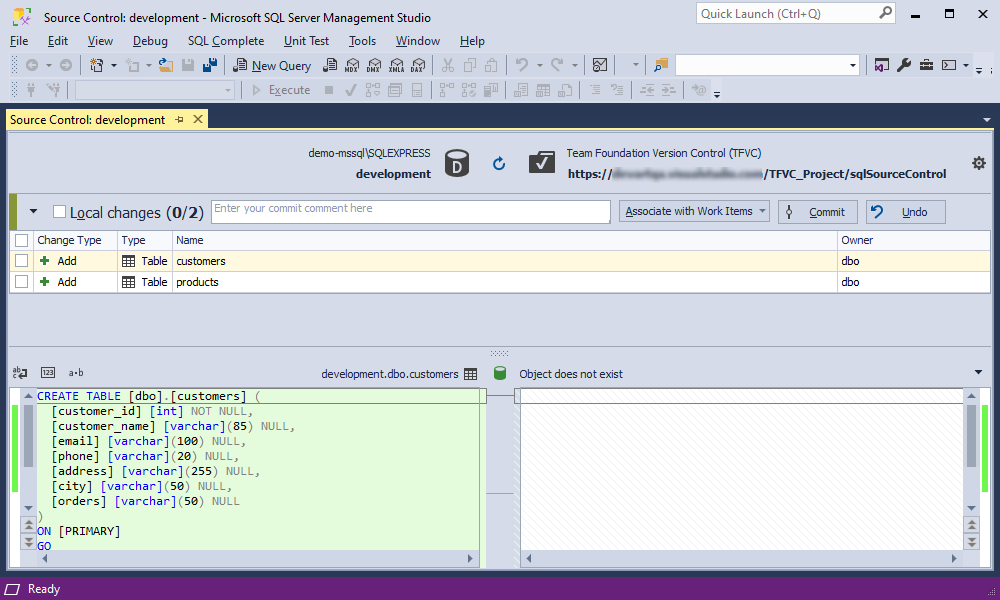Open the second toolbar row overflow options
This screenshot has height=600, width=1000.
[717, 94]
